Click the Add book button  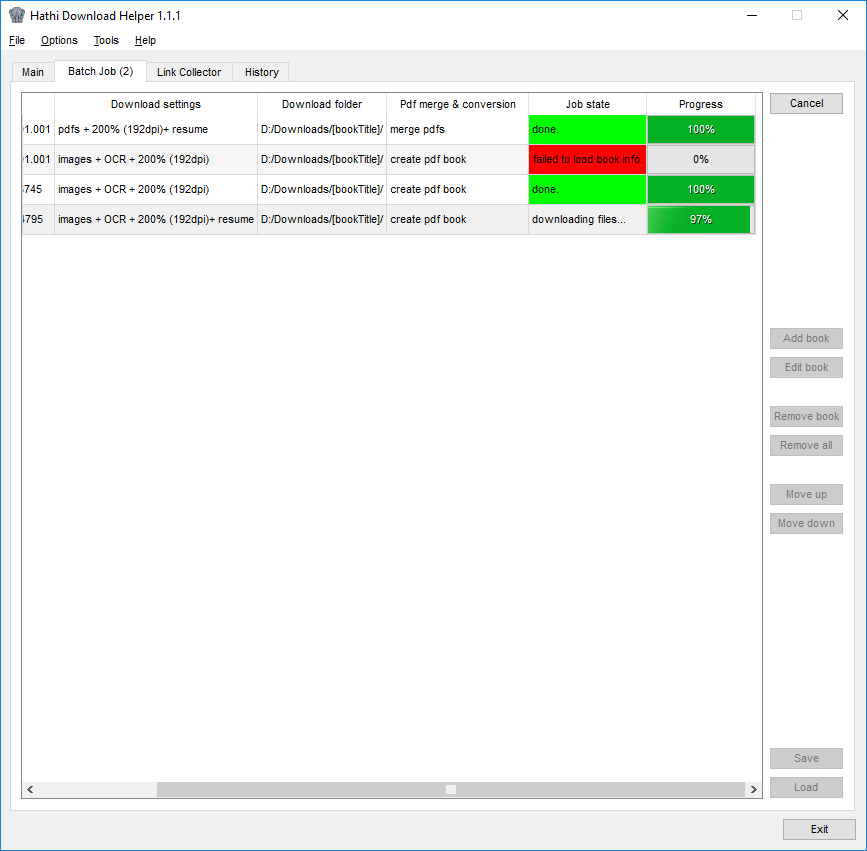click(806, 338)
